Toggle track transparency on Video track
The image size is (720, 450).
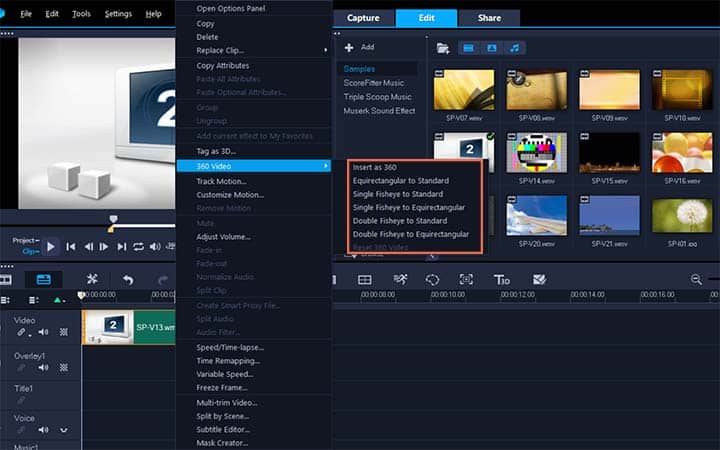64,332
